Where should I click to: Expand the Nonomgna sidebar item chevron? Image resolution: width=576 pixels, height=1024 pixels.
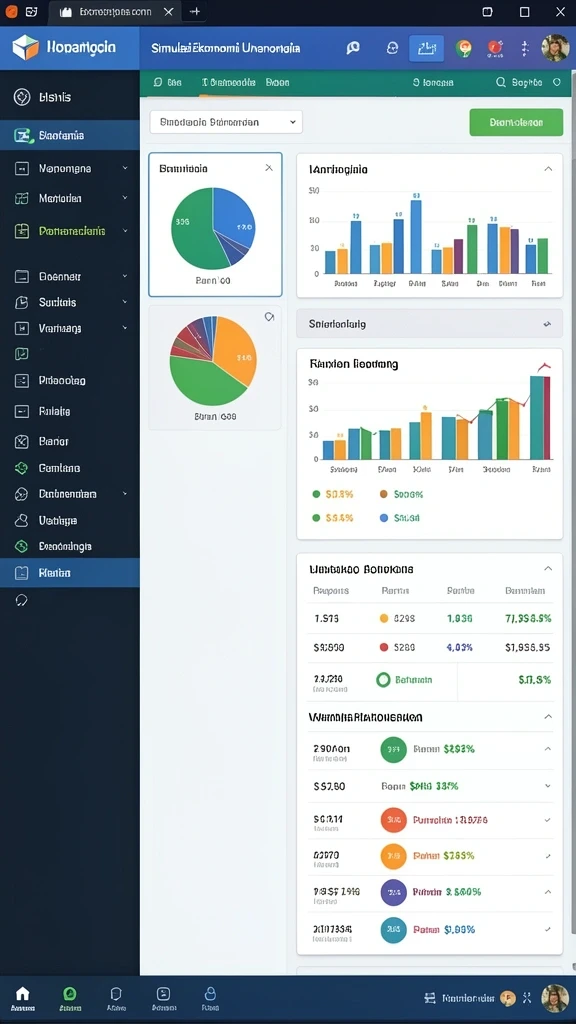pos(125,168)
